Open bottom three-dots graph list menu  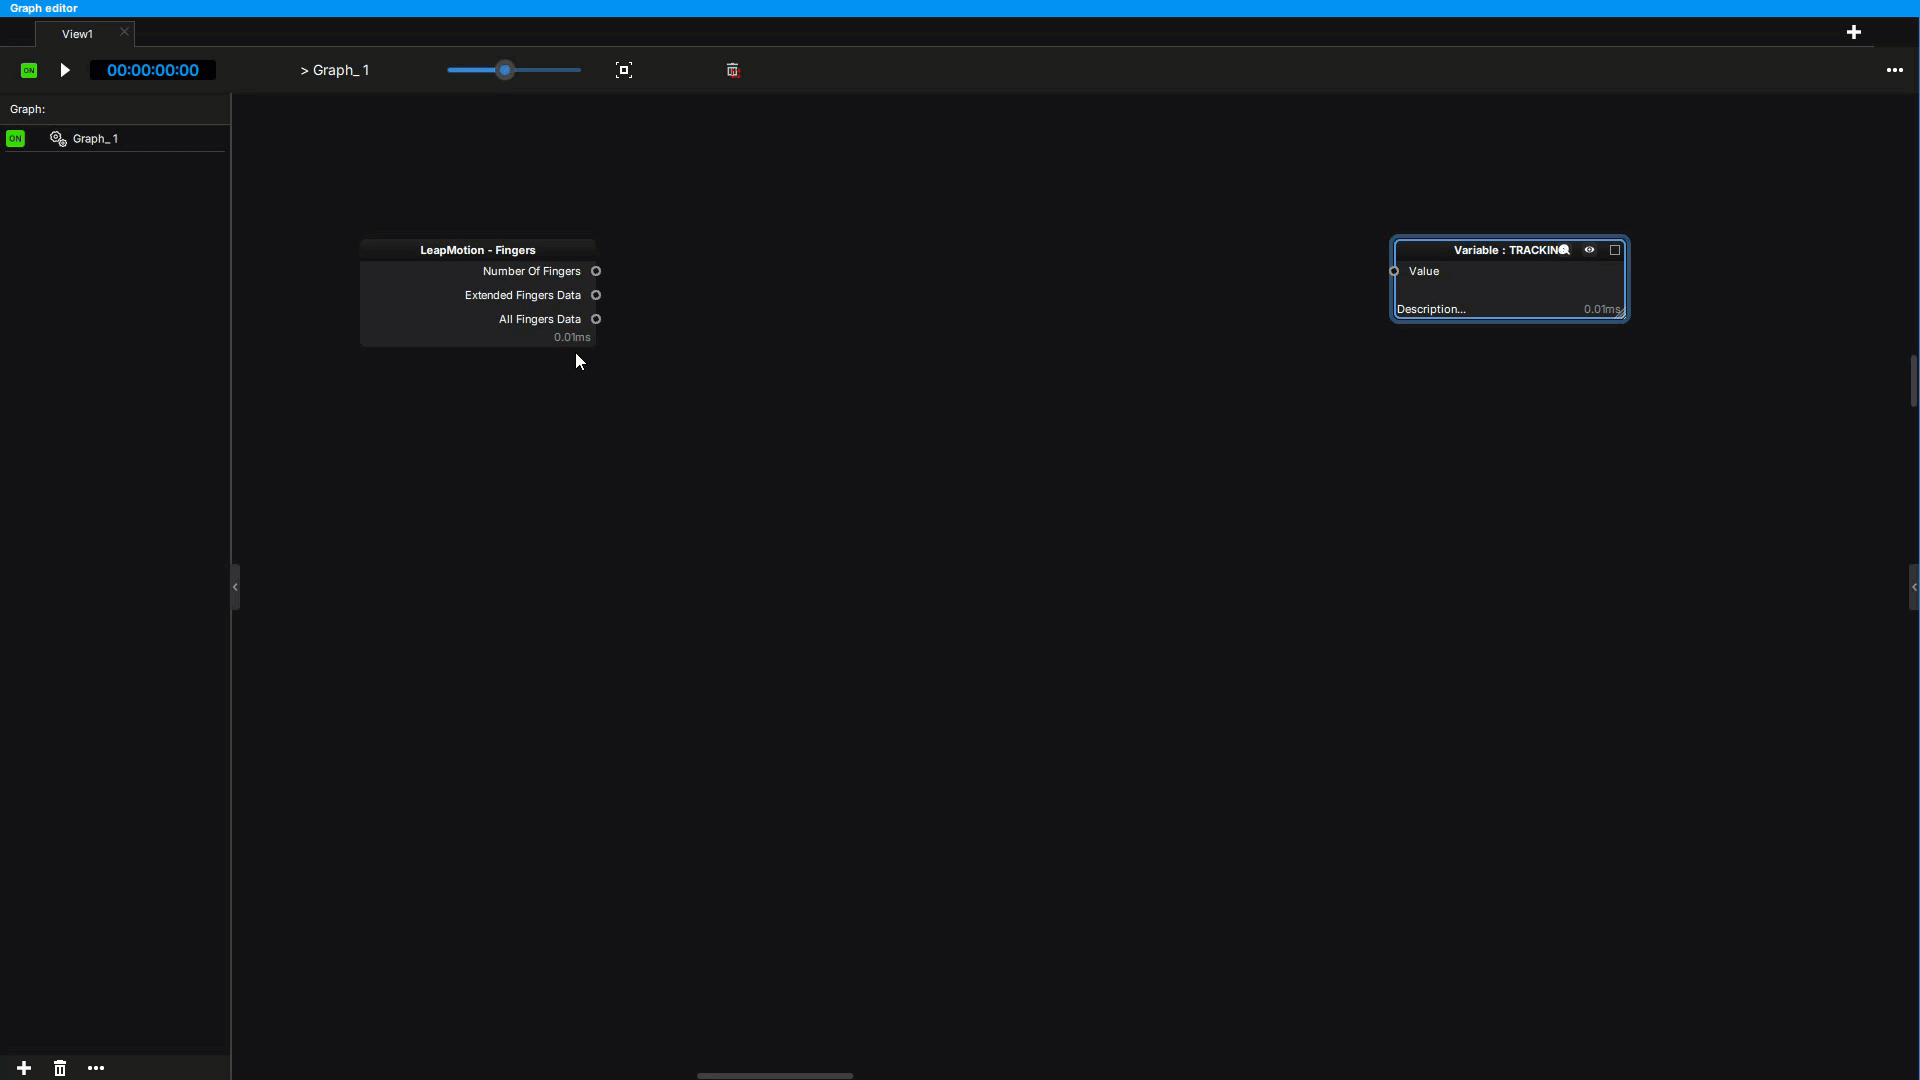[x=96, y=1068]
